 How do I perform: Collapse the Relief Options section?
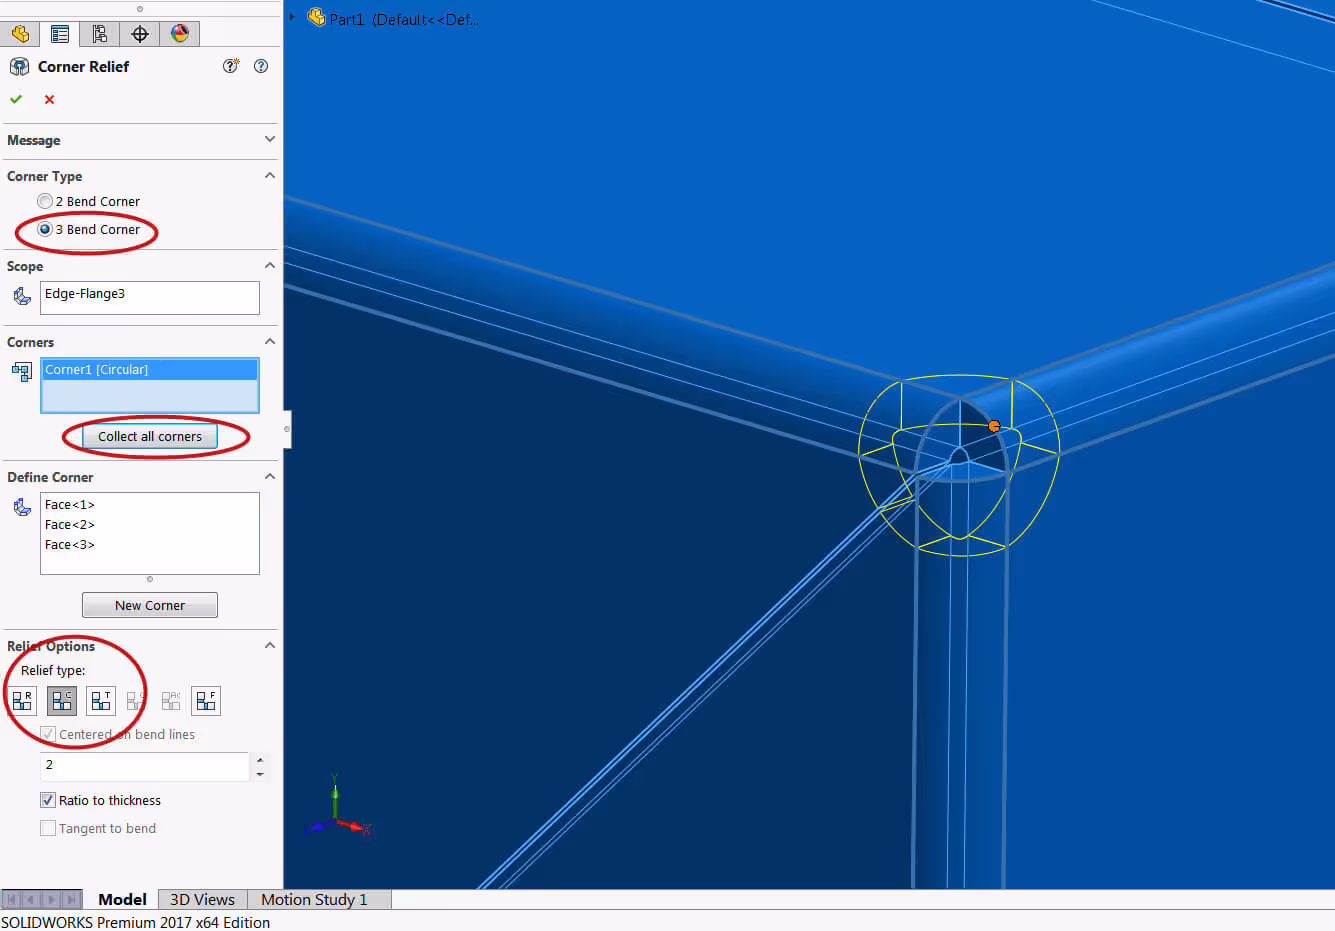269,645
